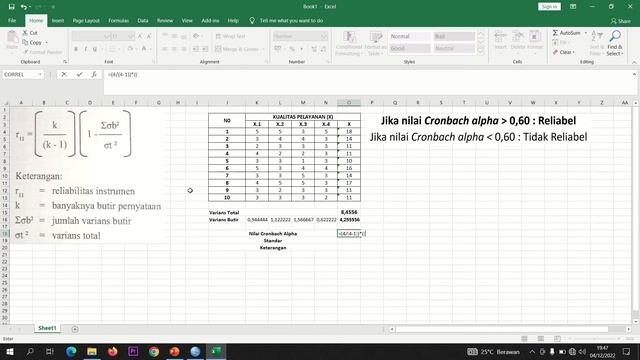Click the Undo arrow in the quick access toolbar
The height and width of the screenshot is (360, 640).
(24, 7)
